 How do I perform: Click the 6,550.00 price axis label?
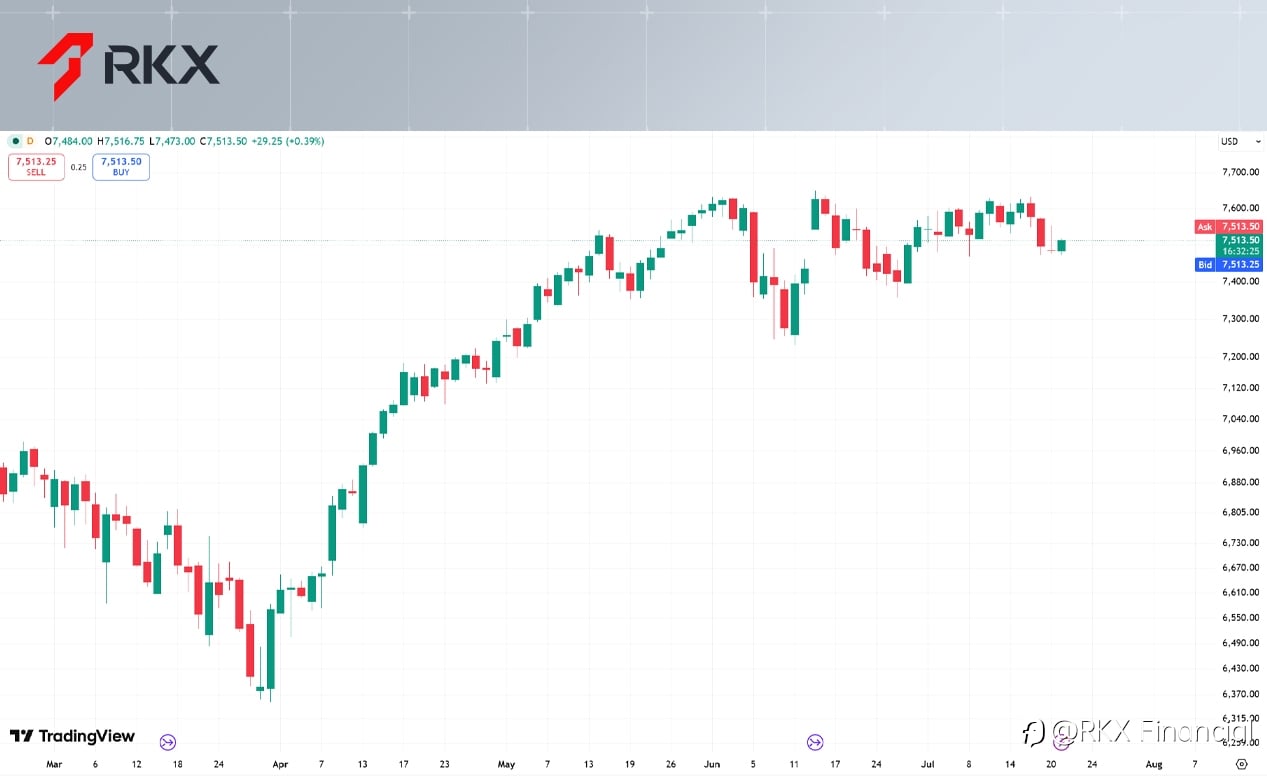point(1240,618)
